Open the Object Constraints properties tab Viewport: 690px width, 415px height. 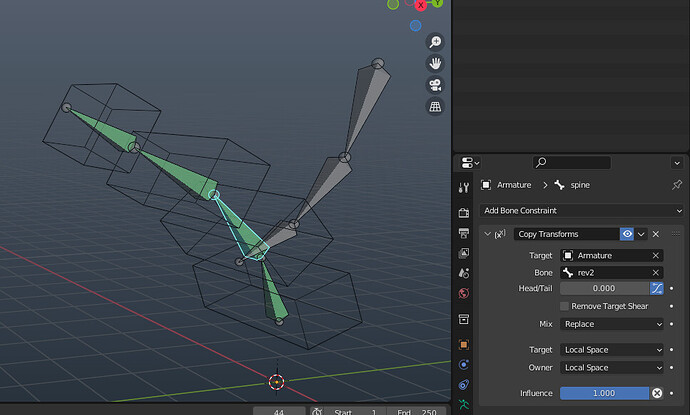coord(463,385)
